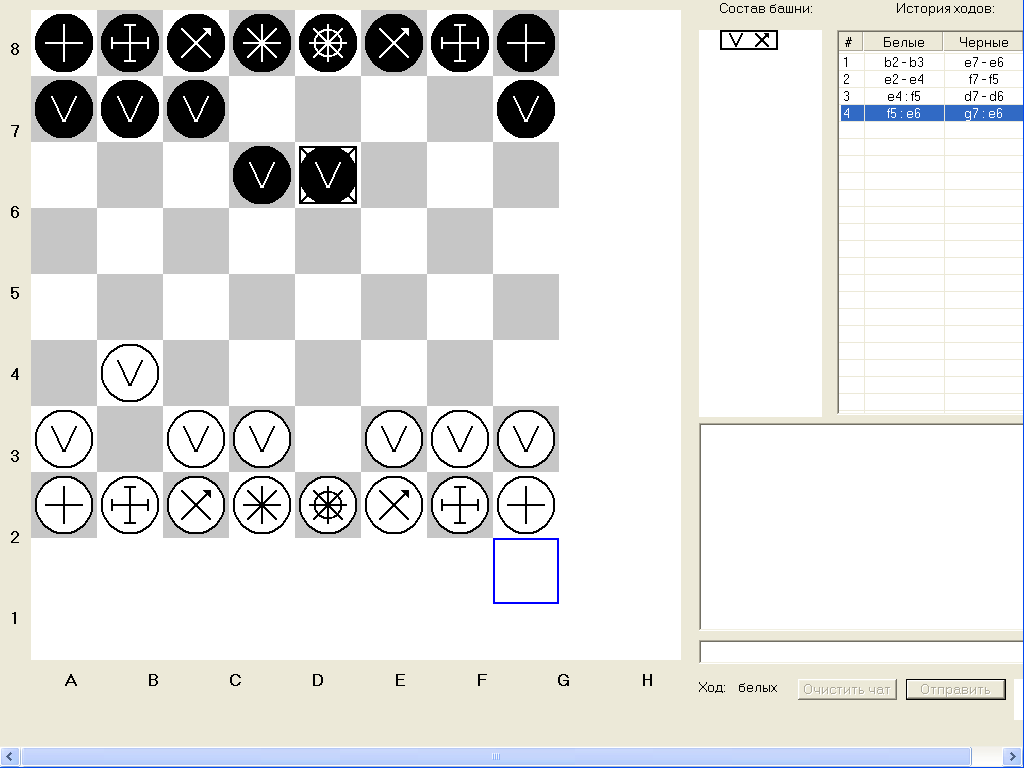
Task: Select rightmost white V piece in pawn row
Action: click(x=526, y=439)
